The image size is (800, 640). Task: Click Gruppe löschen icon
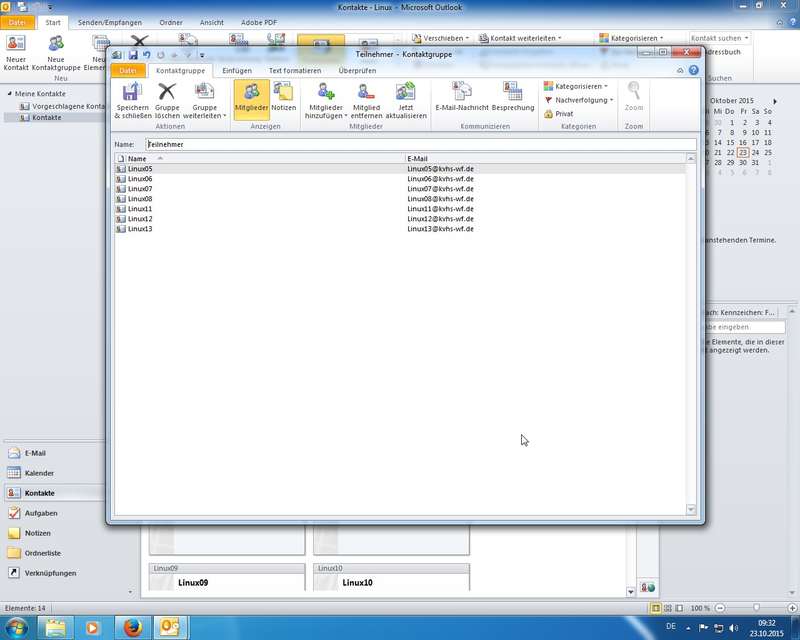[x=167, y=100]
